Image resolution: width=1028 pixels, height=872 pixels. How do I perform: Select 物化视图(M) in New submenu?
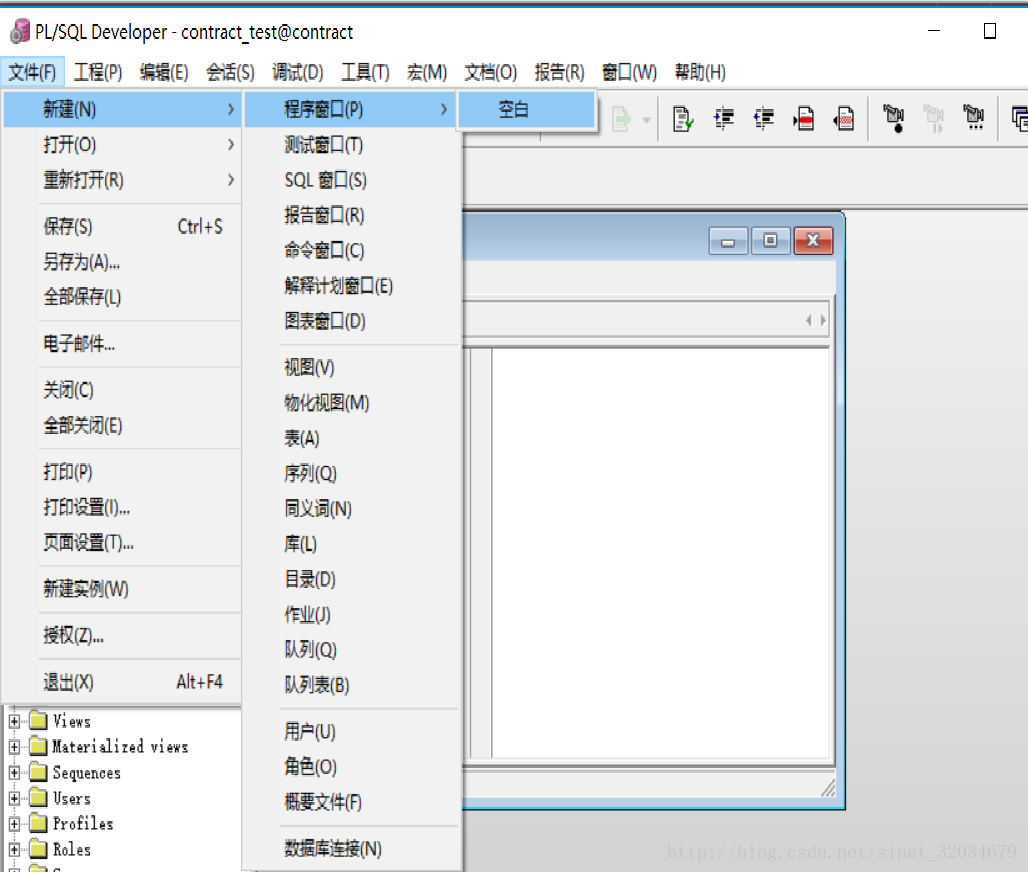[x=351, y=403]
